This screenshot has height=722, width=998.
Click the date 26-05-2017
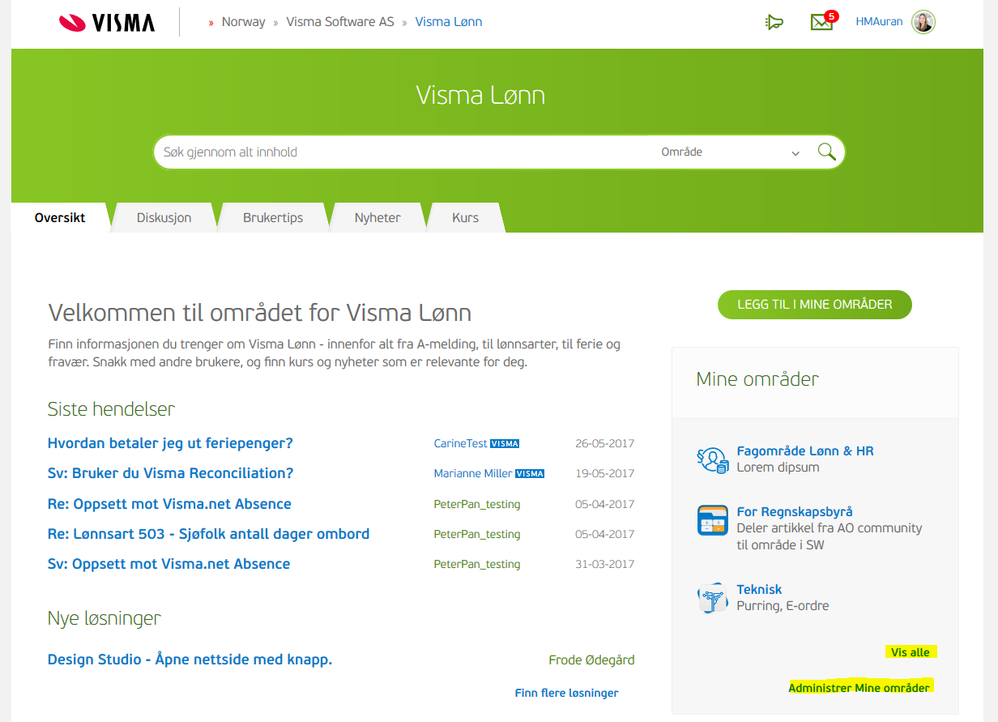click(605, 443)
